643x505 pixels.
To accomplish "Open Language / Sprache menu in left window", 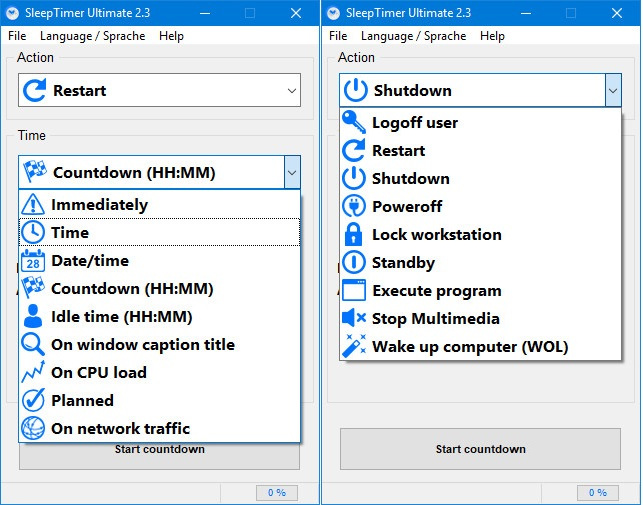I will tap(93, 36).
